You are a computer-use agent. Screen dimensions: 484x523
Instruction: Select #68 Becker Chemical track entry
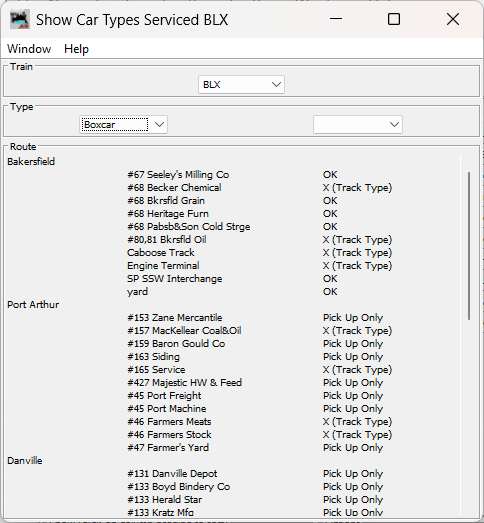point(174,187)
